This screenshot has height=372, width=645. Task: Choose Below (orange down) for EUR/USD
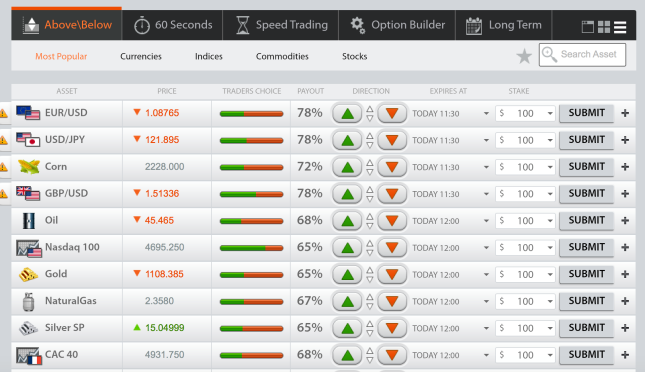coord(392,113)
